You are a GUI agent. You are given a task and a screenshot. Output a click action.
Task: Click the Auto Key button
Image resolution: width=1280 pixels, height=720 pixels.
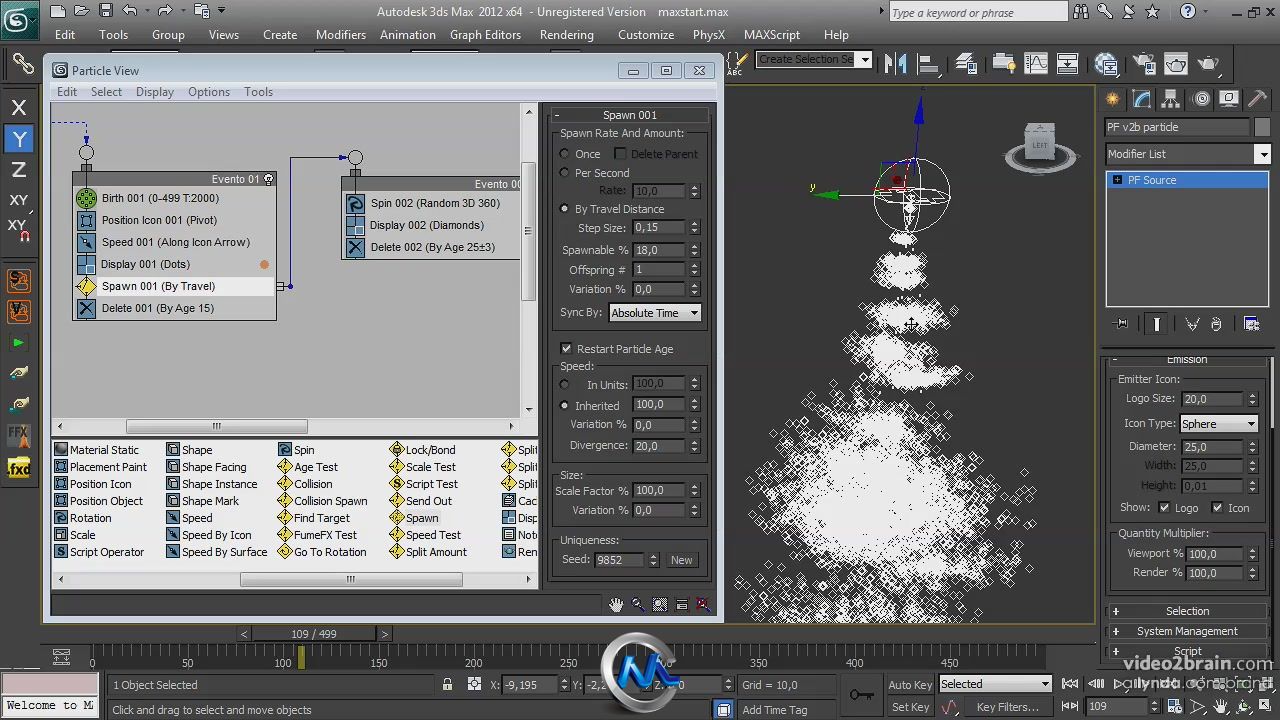(910, 685)
